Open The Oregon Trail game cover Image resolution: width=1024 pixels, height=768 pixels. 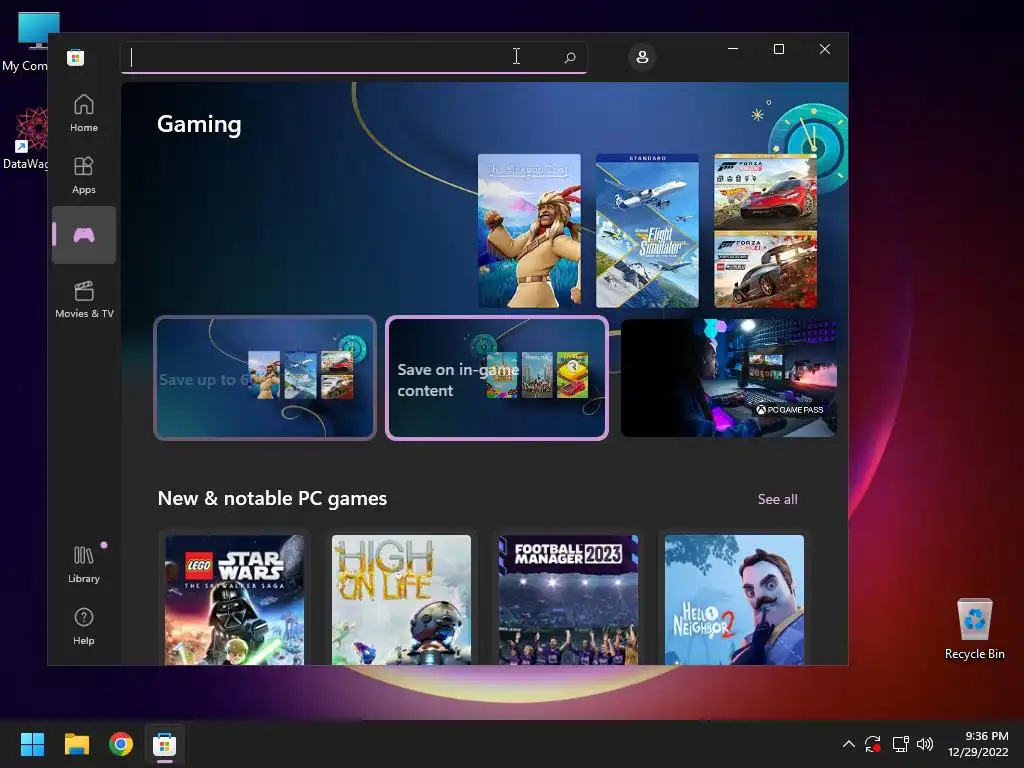pos(529,231)
